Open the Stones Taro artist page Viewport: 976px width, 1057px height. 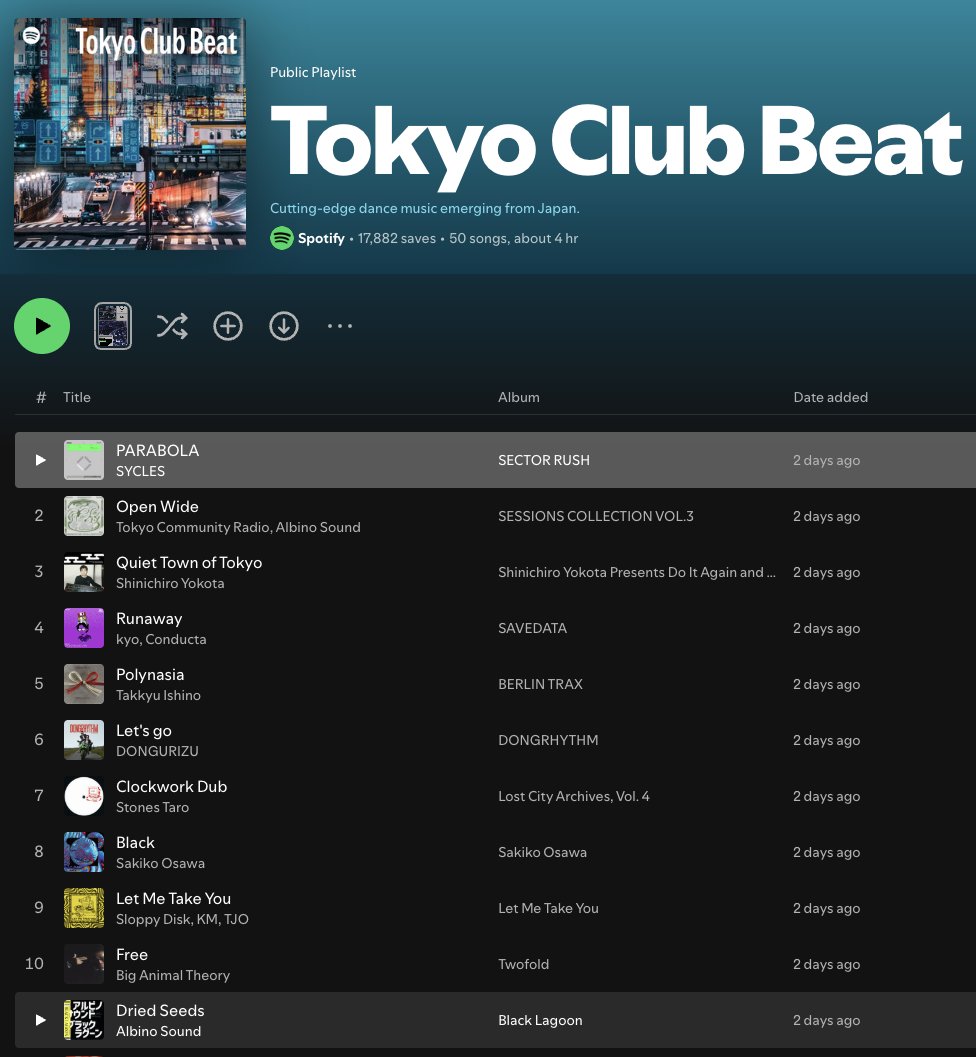click(152, 807)
